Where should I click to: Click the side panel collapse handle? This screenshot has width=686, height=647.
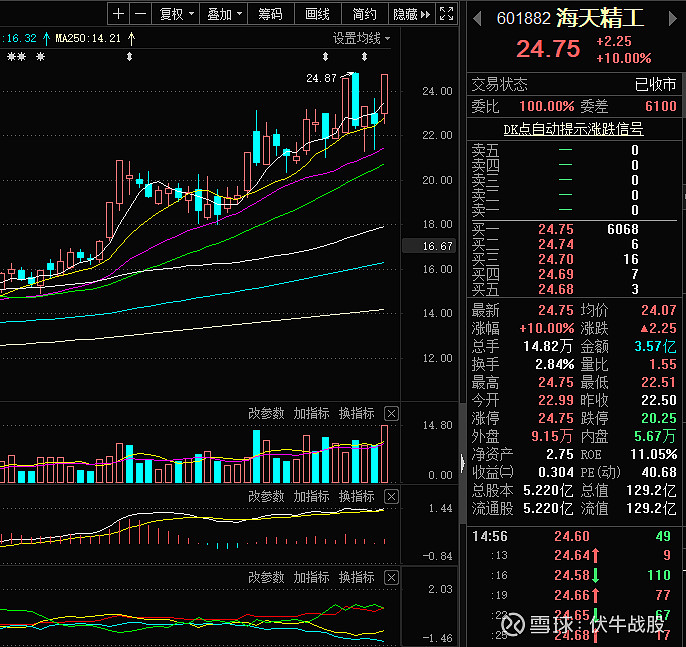click(x=462, y=462)
